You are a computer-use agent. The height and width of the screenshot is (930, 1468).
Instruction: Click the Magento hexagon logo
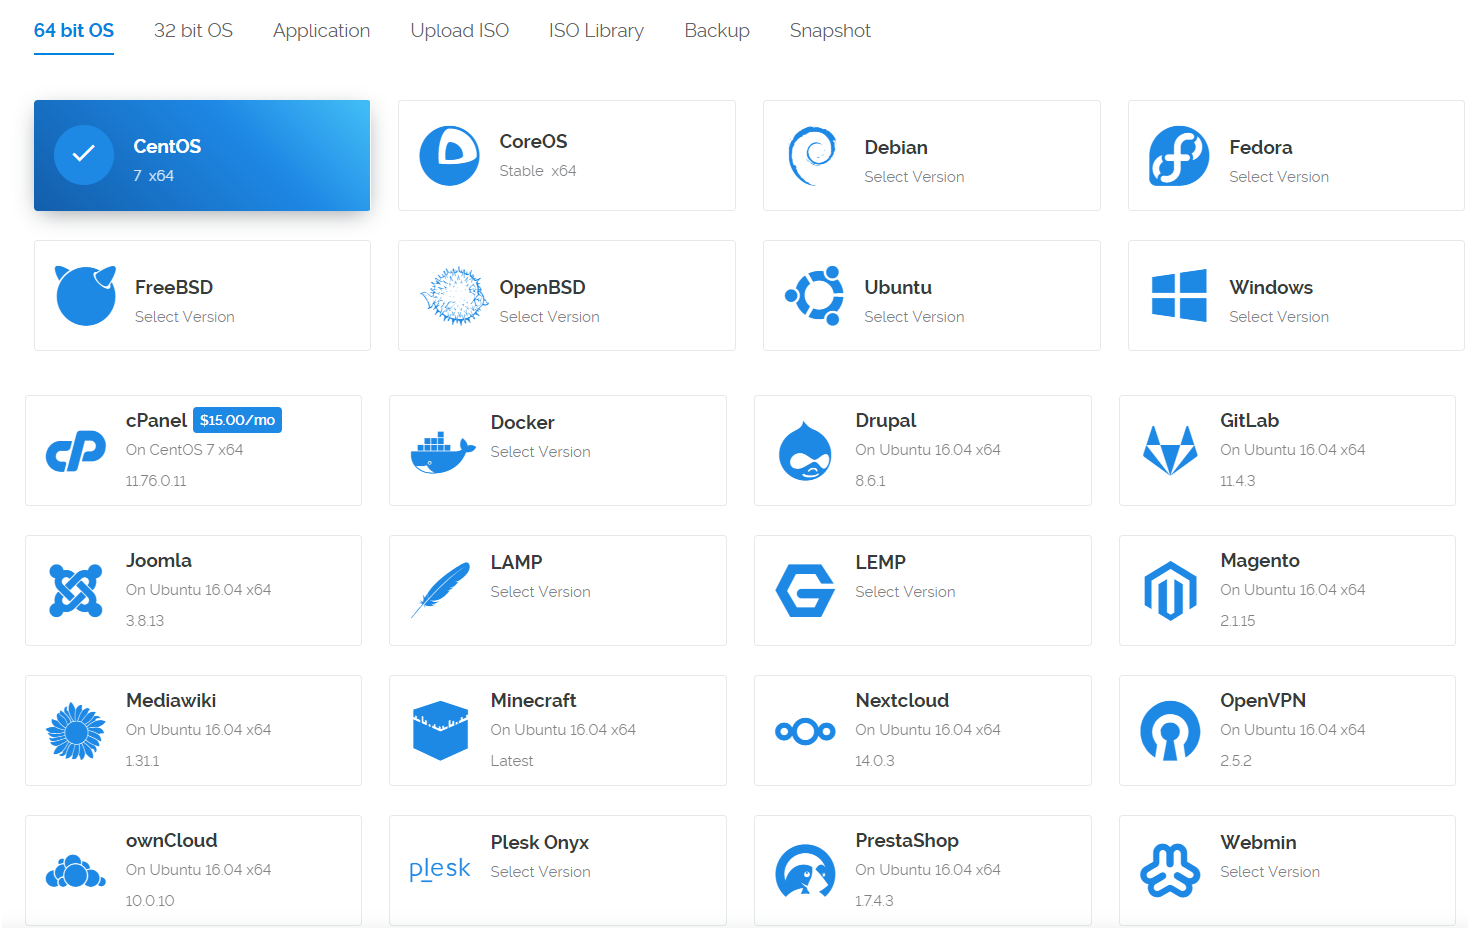click(x=1170, y=591)
